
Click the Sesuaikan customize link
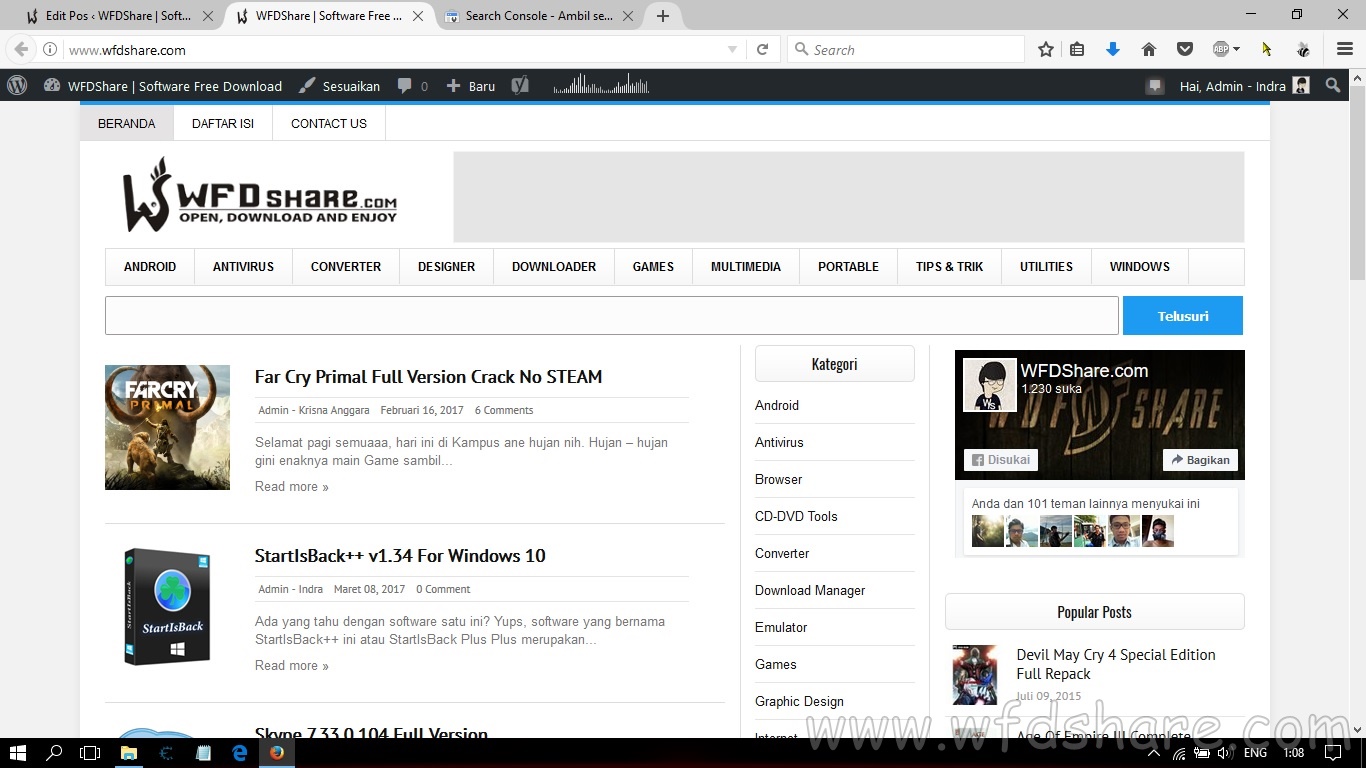point(340,86)
